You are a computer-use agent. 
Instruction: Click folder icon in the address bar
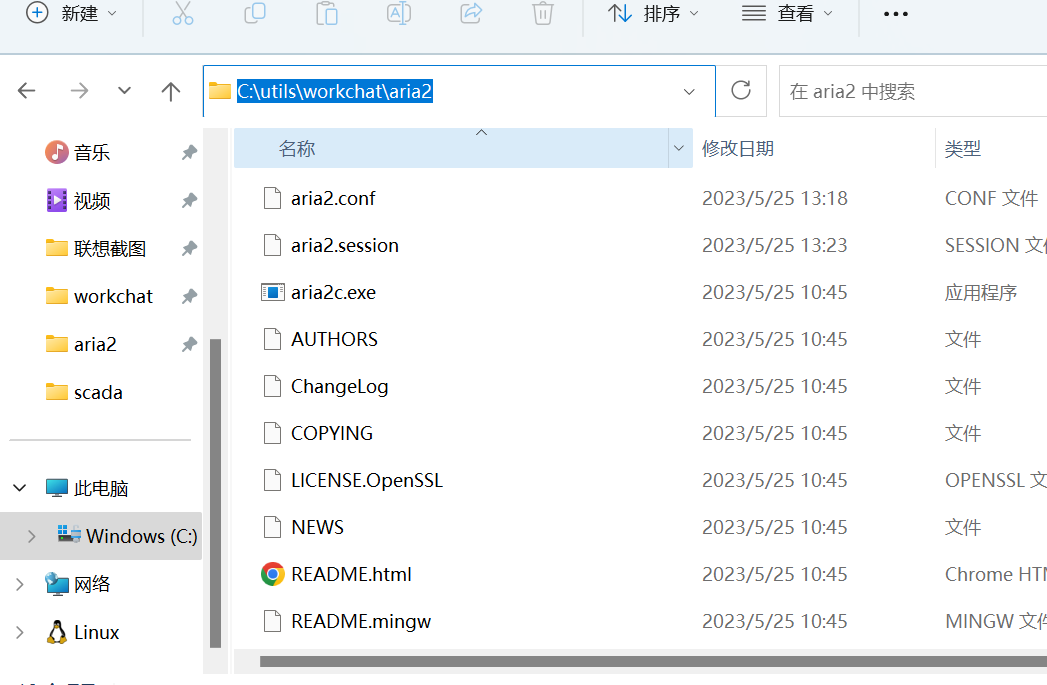[x=220, y=91]
